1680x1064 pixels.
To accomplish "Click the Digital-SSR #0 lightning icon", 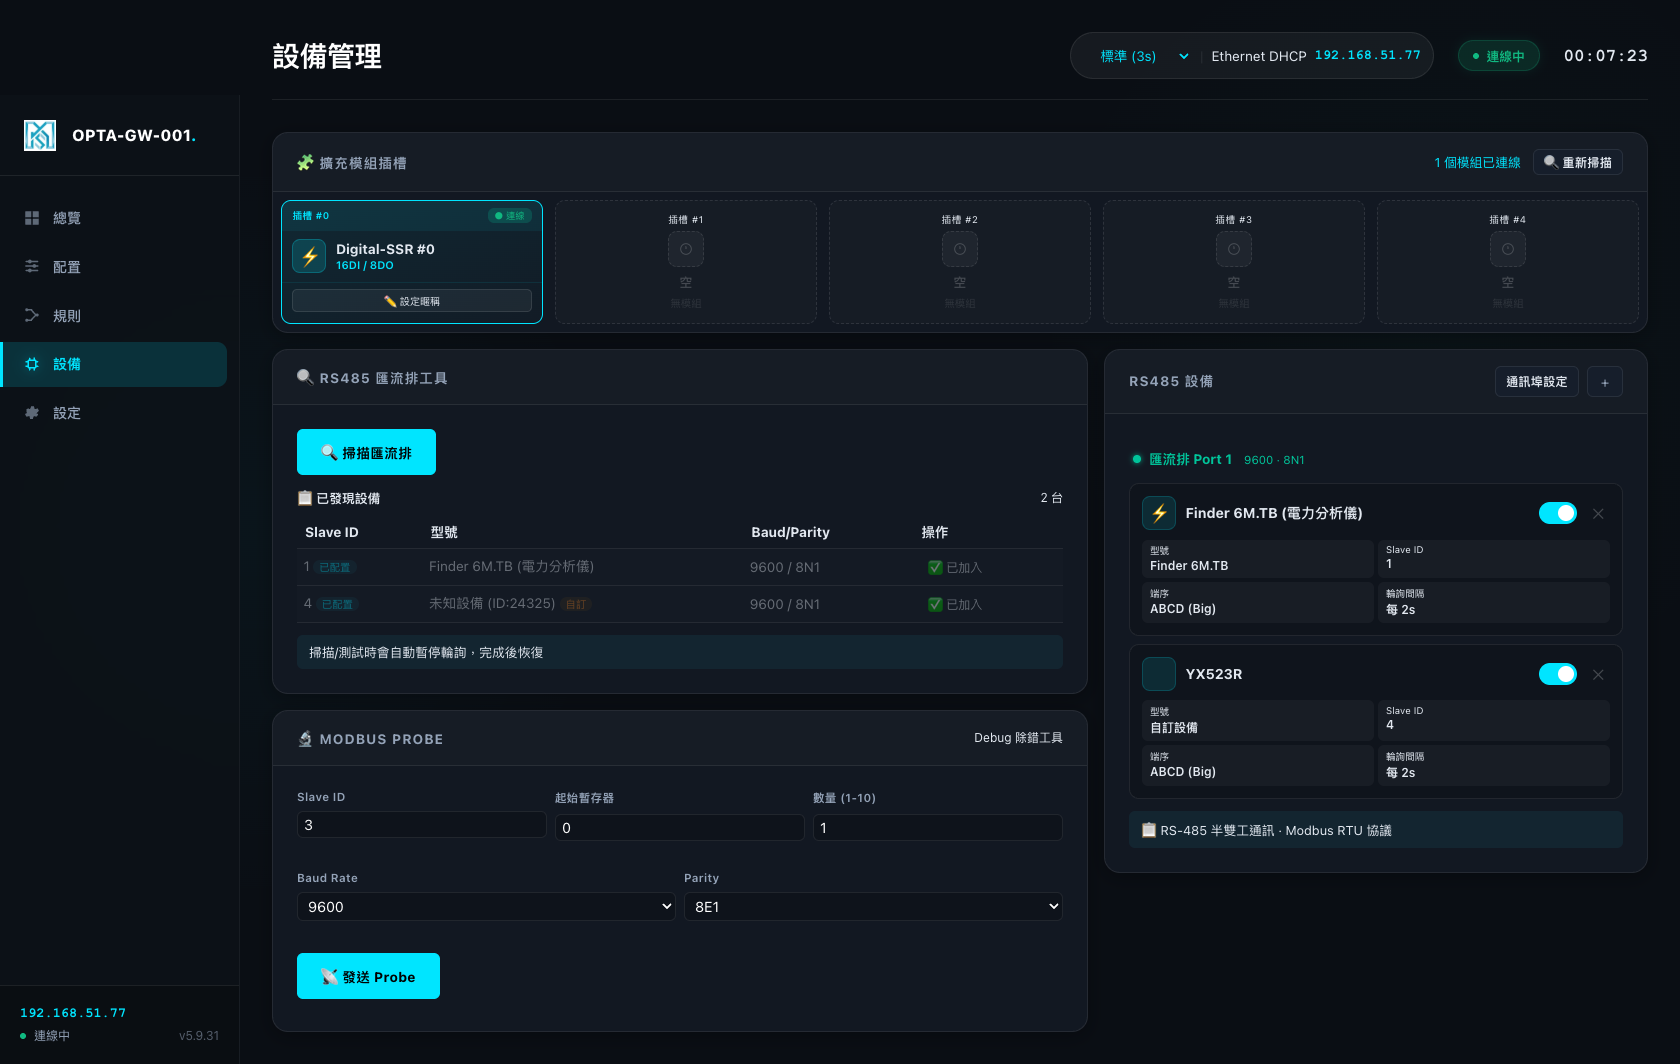I will (x=309, y=256).
